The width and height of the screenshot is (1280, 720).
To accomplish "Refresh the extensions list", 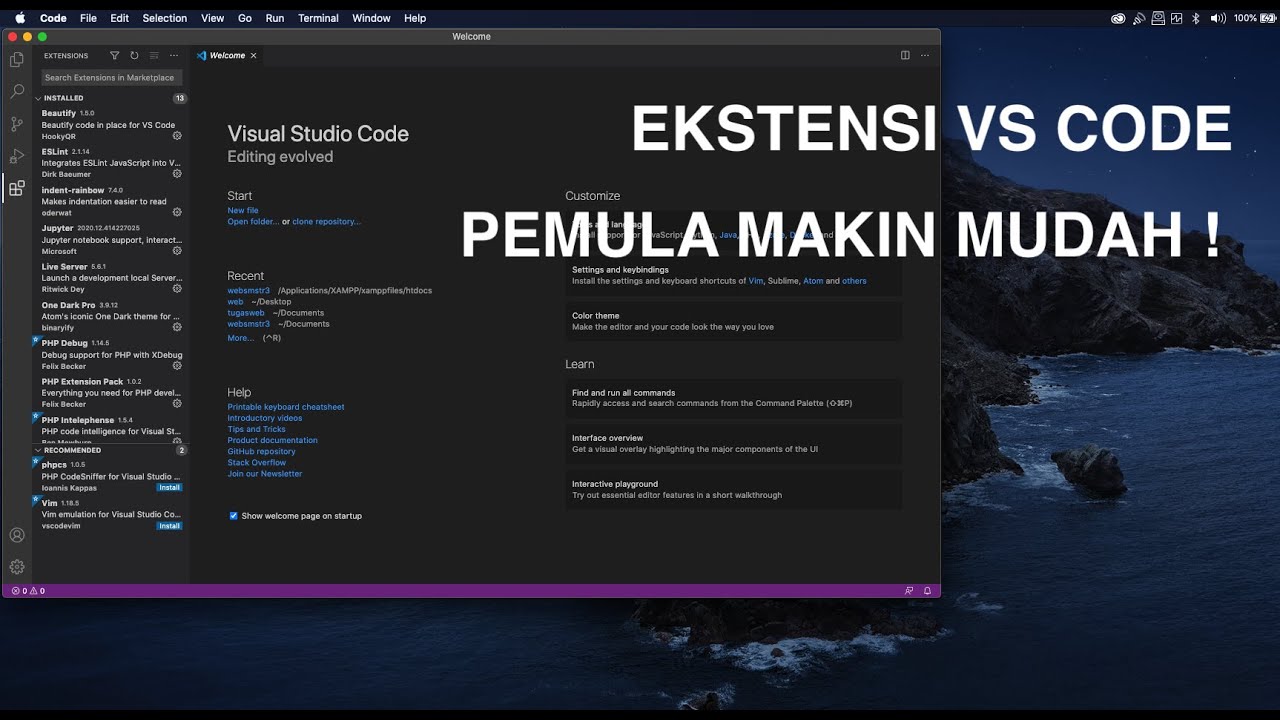I will (134, 56).
